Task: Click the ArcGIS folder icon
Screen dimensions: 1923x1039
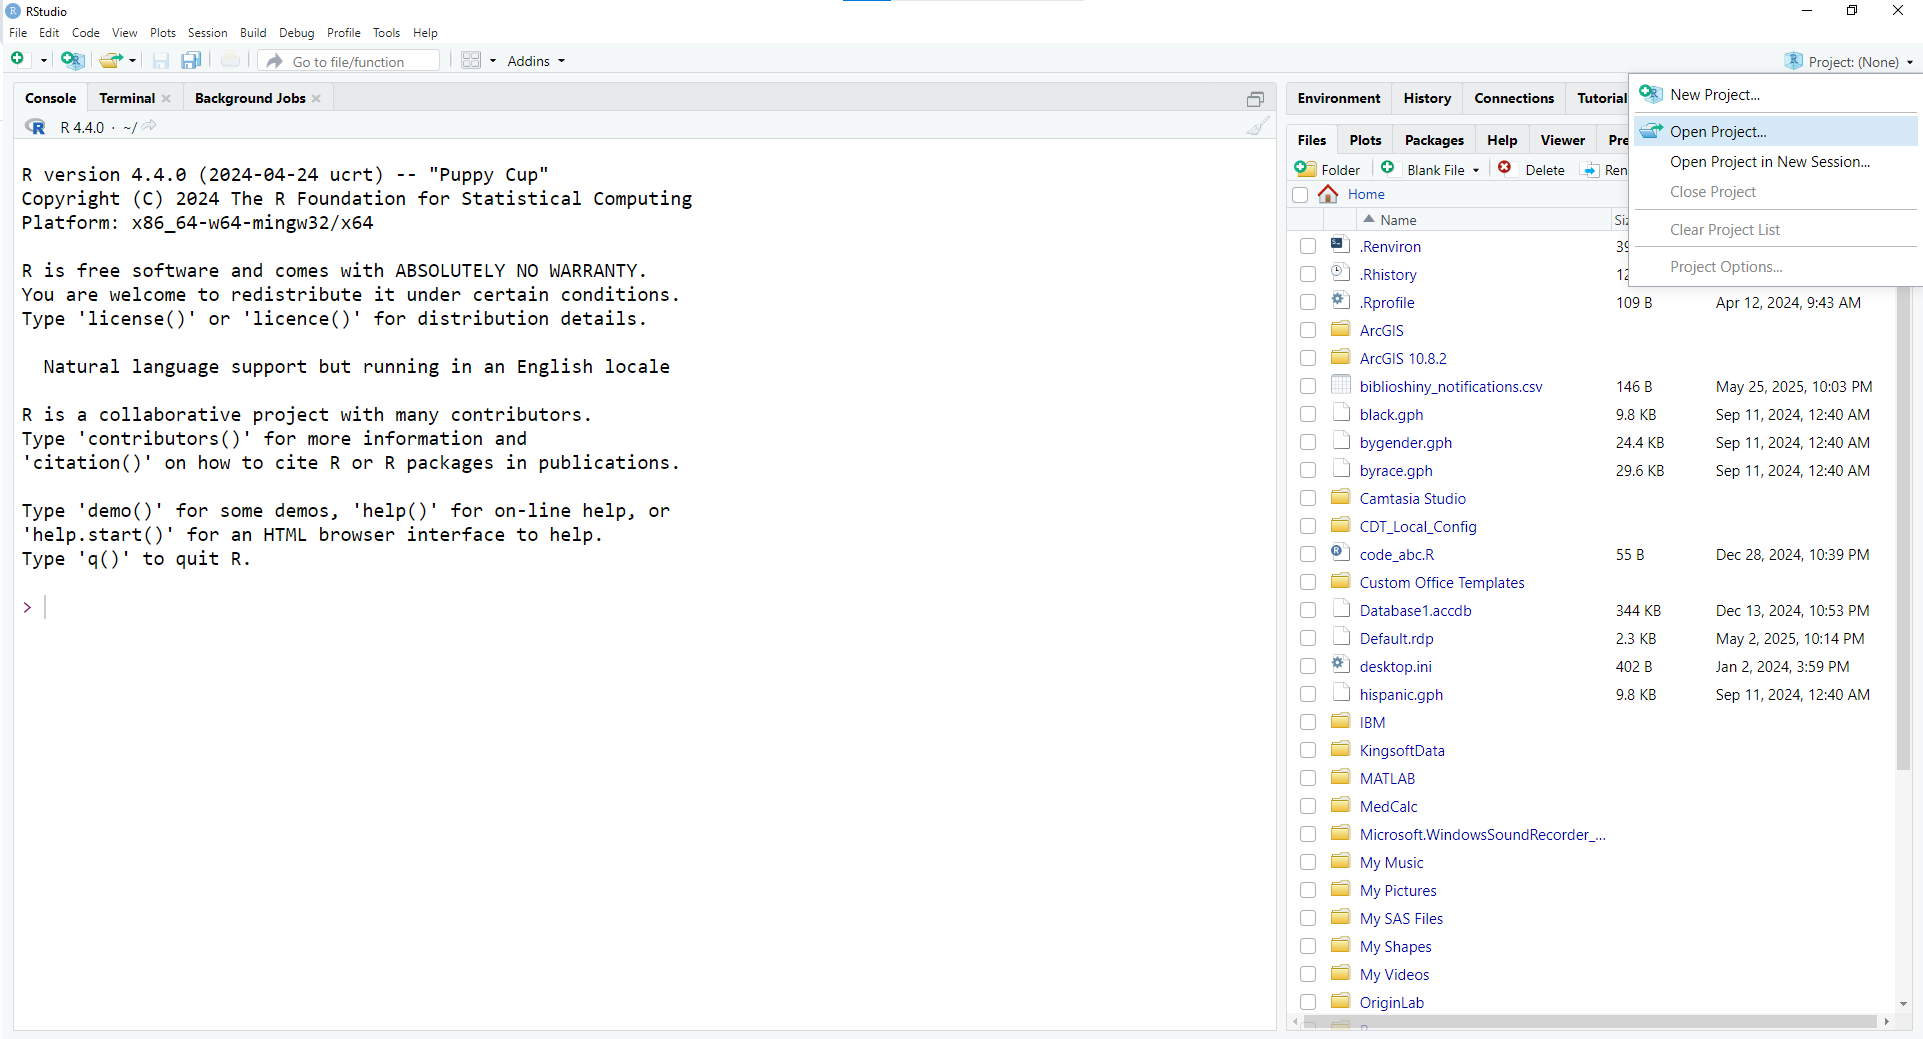Action: pos(1341,329)
